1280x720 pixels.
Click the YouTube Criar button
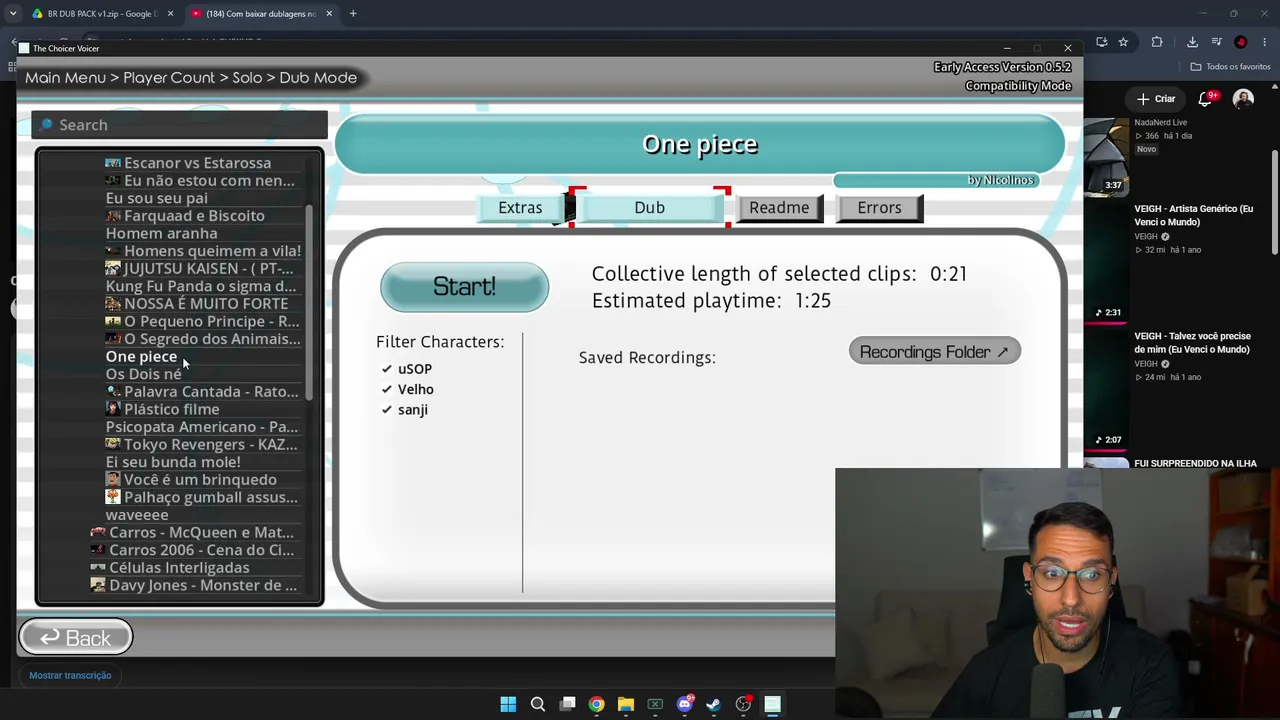pos(1157,99)
